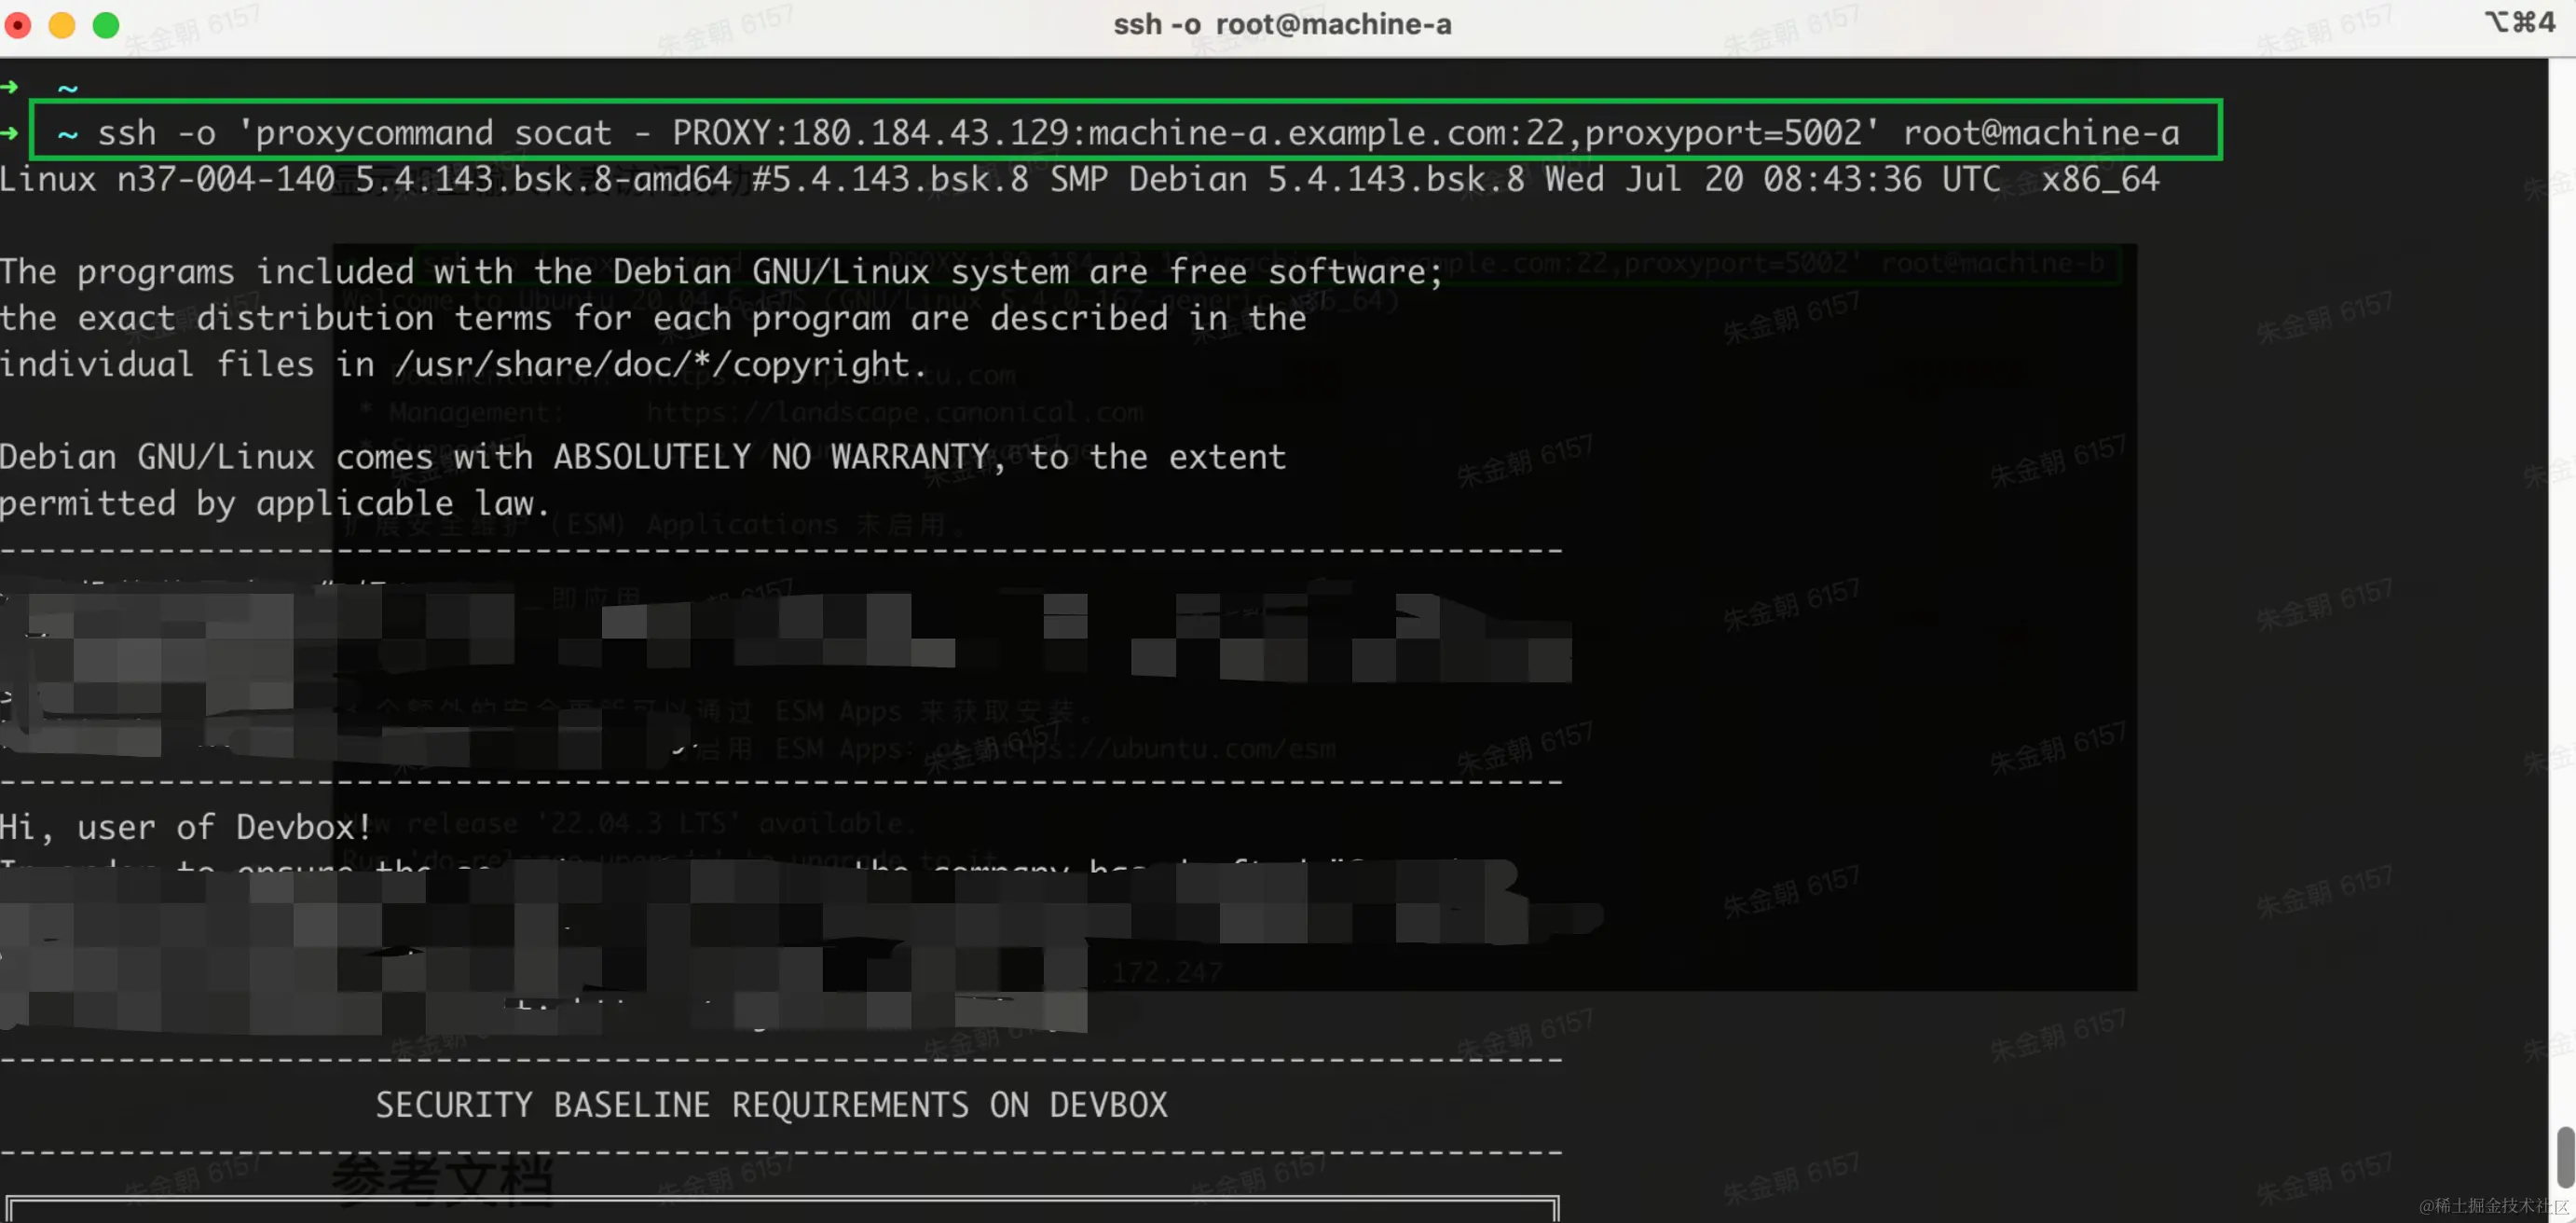Click the terminal vertical scrollbar thumb
This screenshot has height=1223, width=2576.
tap(2566, 1157)
